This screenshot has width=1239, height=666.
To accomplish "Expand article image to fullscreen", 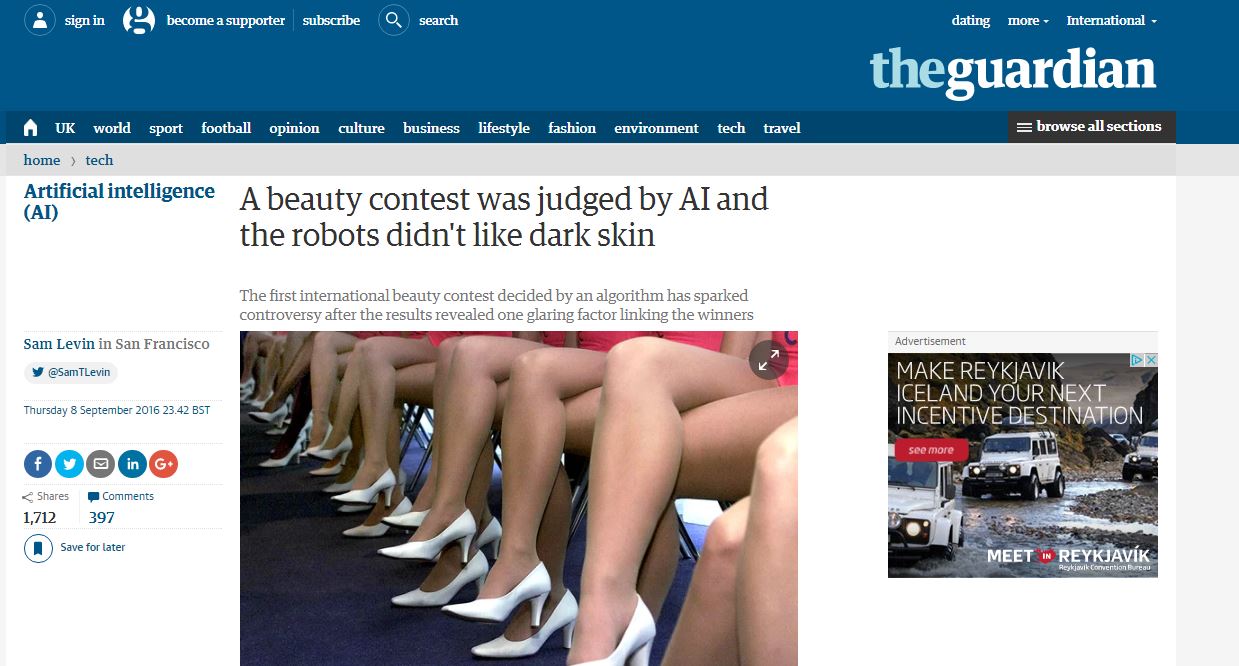I will pos(768,361).
